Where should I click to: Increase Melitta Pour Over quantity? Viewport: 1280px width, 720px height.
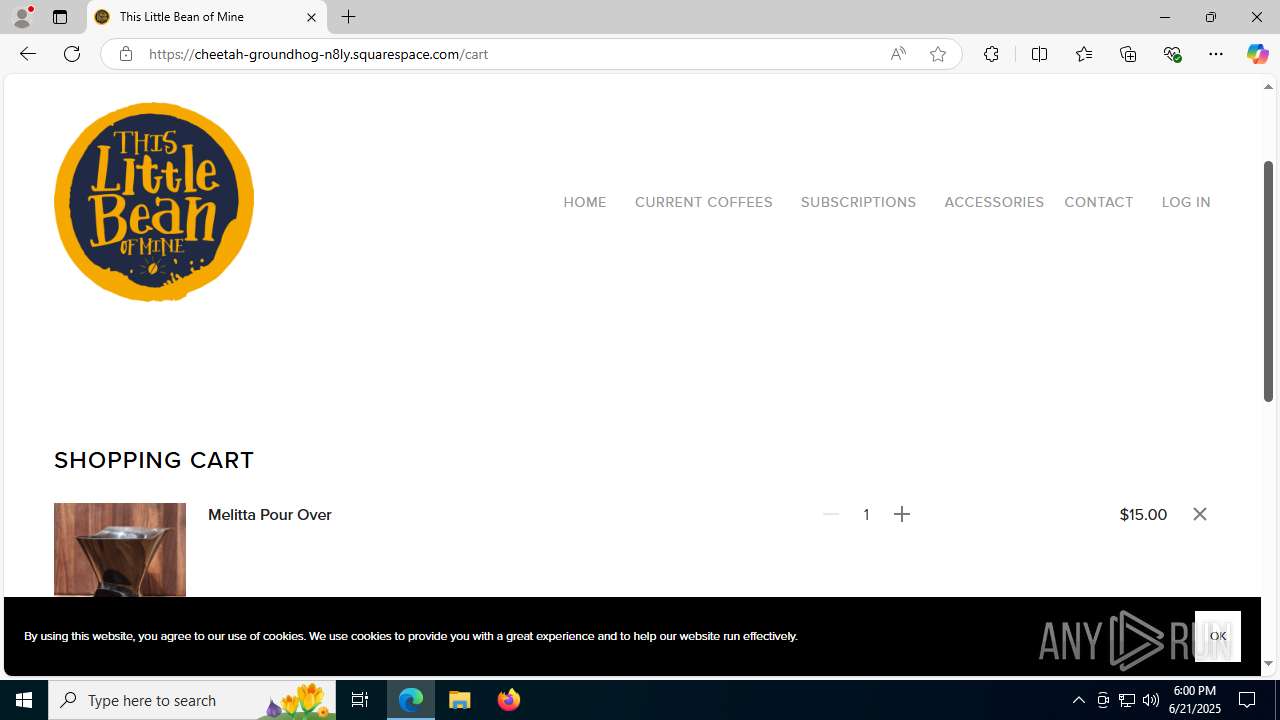pos(902,514)
